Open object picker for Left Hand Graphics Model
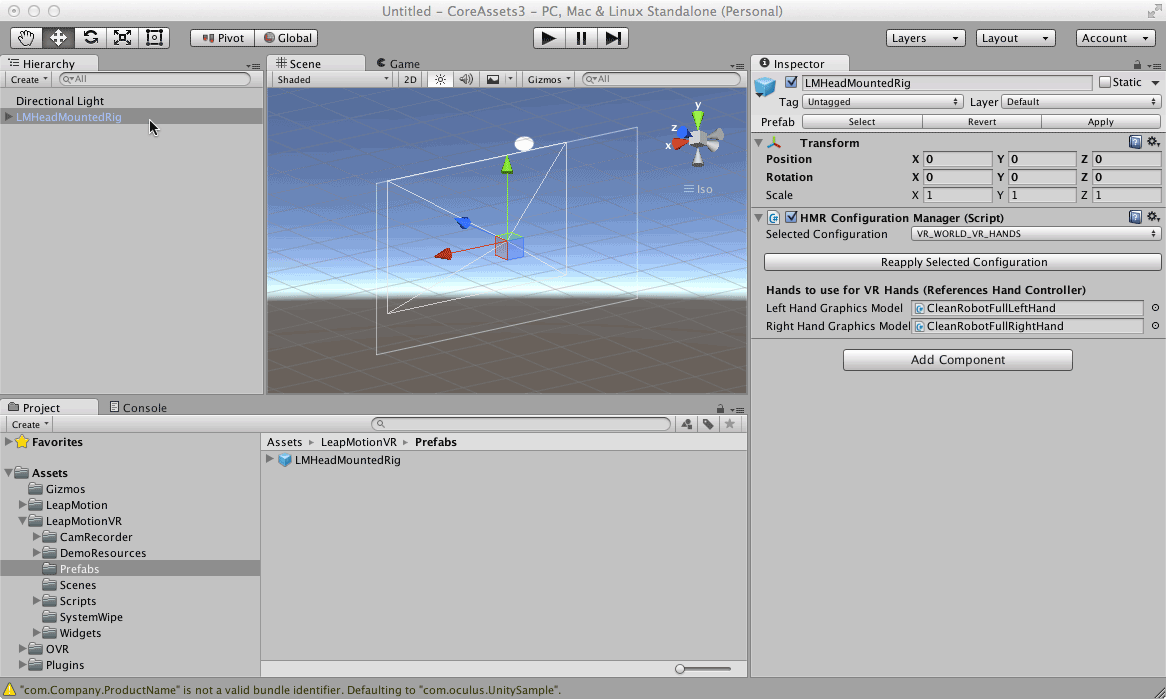This screenshot has height=699, width=1166. 1155,308
